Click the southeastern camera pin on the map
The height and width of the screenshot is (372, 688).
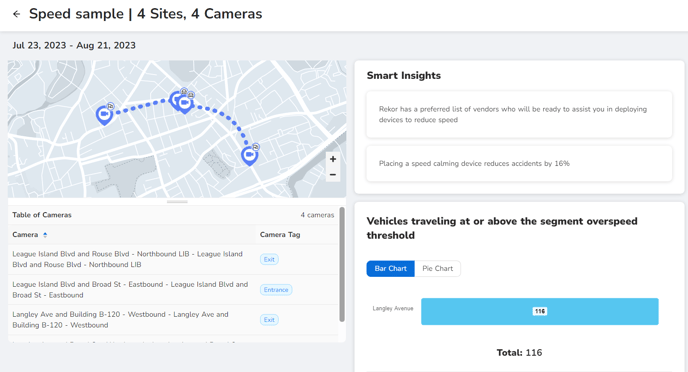coord(249,156)
